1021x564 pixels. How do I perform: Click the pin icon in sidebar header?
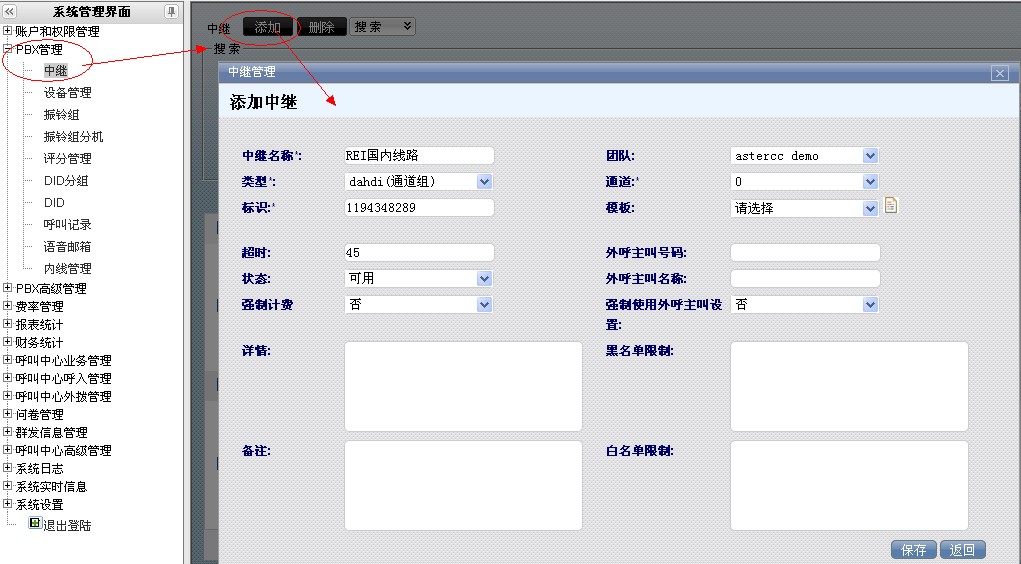171,12
